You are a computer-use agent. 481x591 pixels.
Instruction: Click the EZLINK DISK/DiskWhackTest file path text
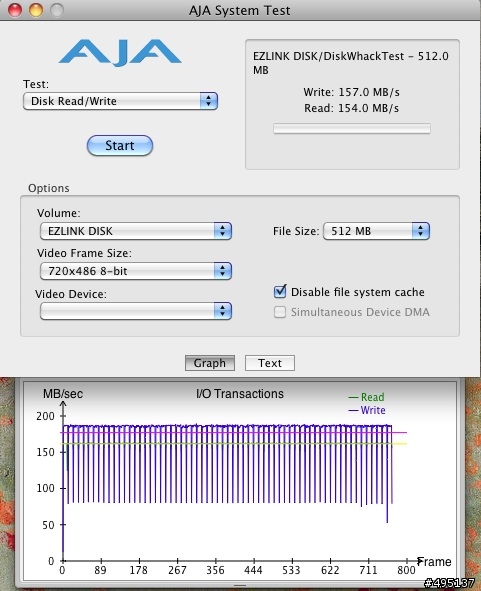(x=351, y=63)
